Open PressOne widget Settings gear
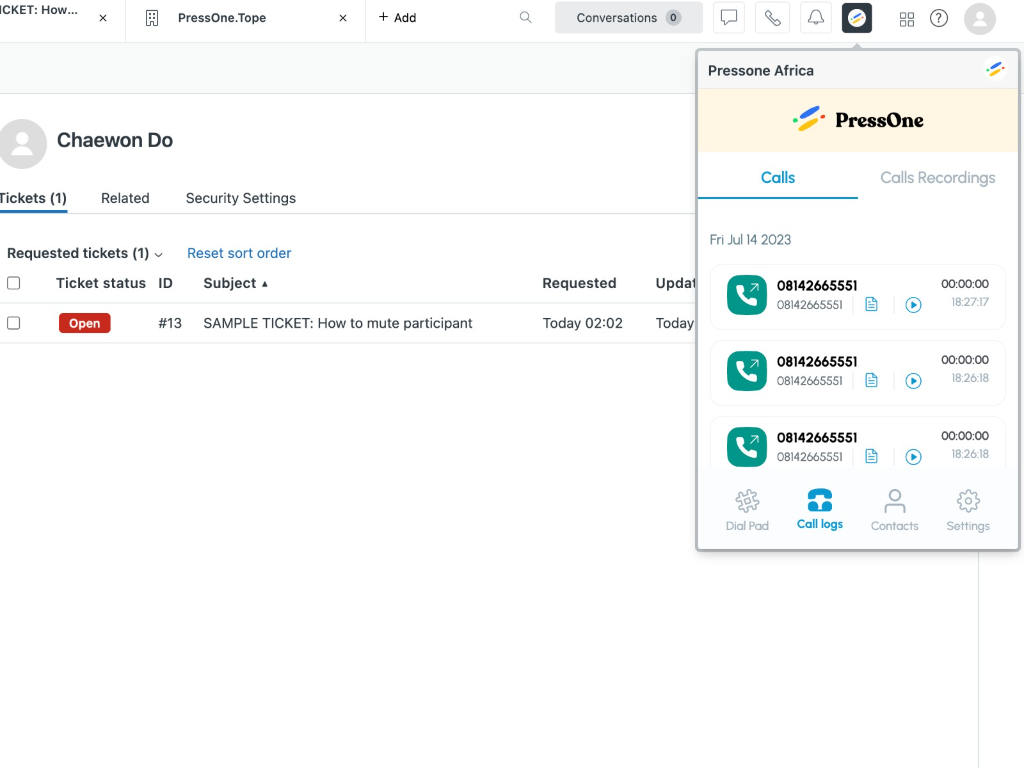This screenshot has height=768, width=1024. (x=967, y=509)
